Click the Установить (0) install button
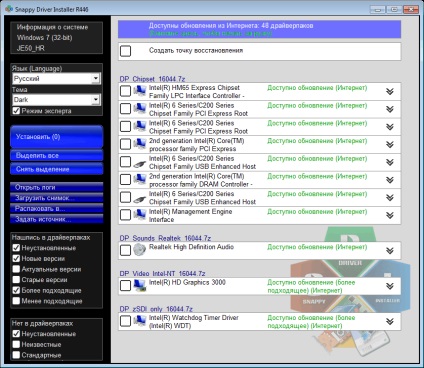The width and height of the screenshot is (424, 368). pos(57,137)
